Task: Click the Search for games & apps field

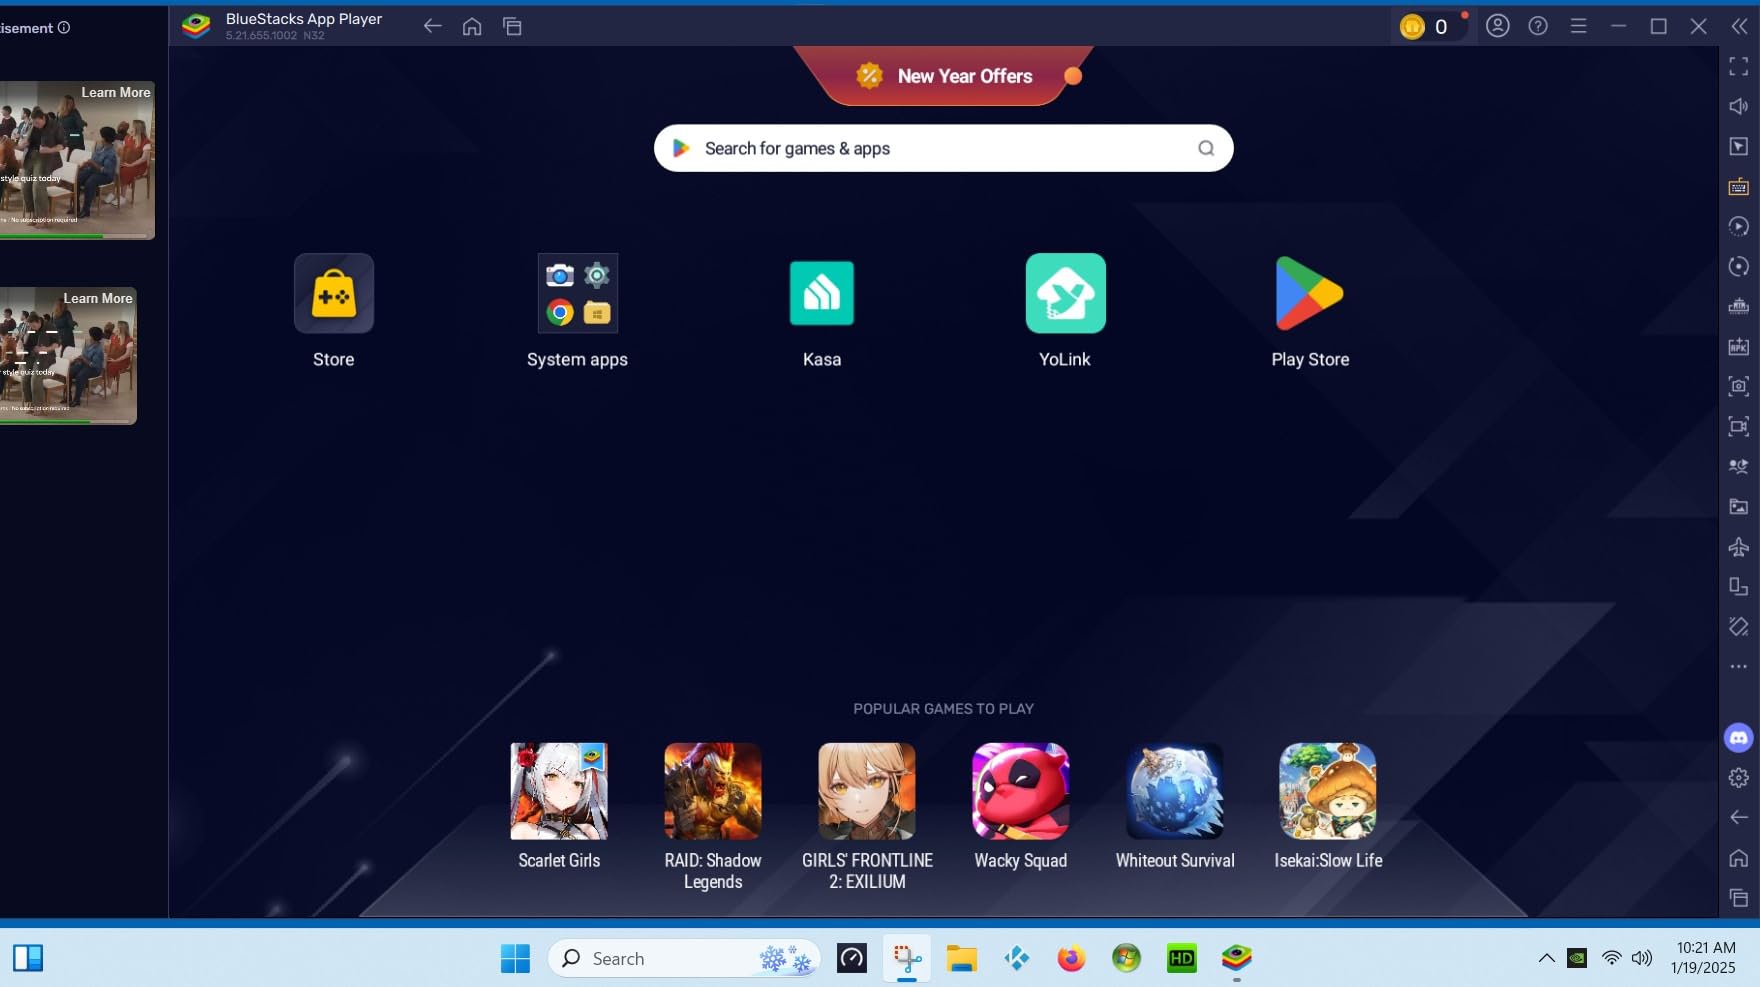Action: [943, 148]
